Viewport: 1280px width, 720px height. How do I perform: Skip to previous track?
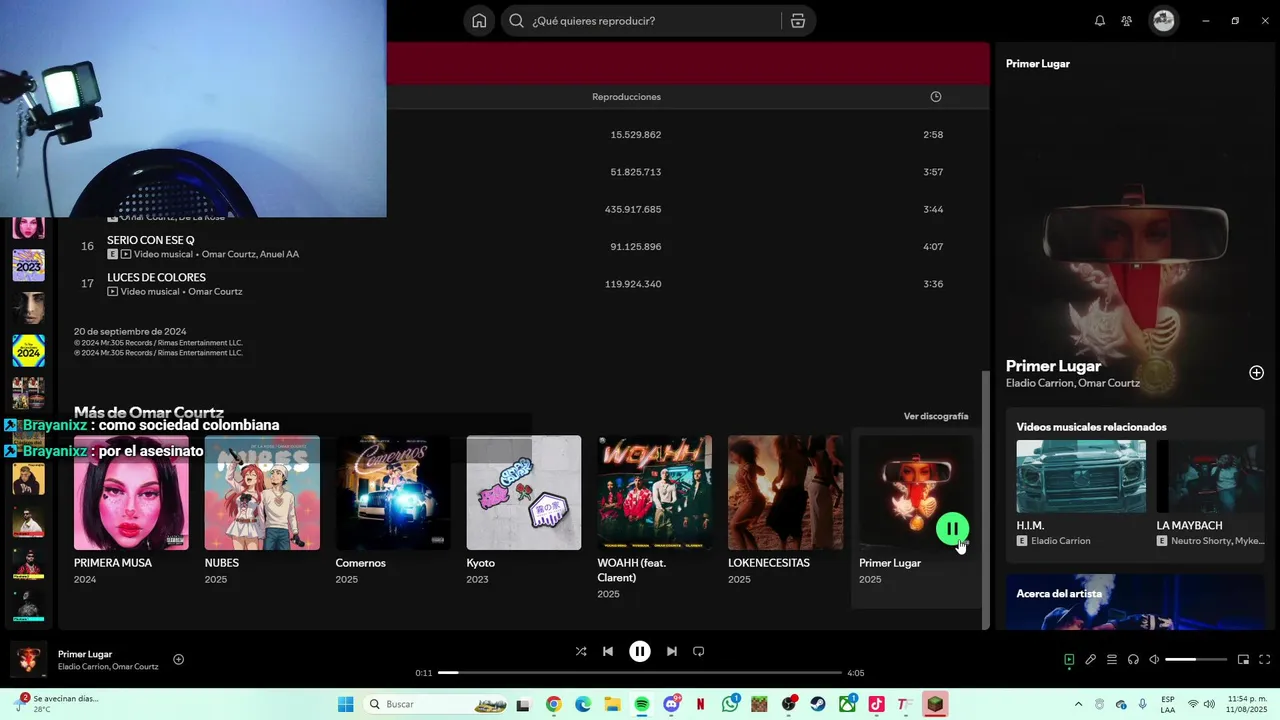(608, 651)
